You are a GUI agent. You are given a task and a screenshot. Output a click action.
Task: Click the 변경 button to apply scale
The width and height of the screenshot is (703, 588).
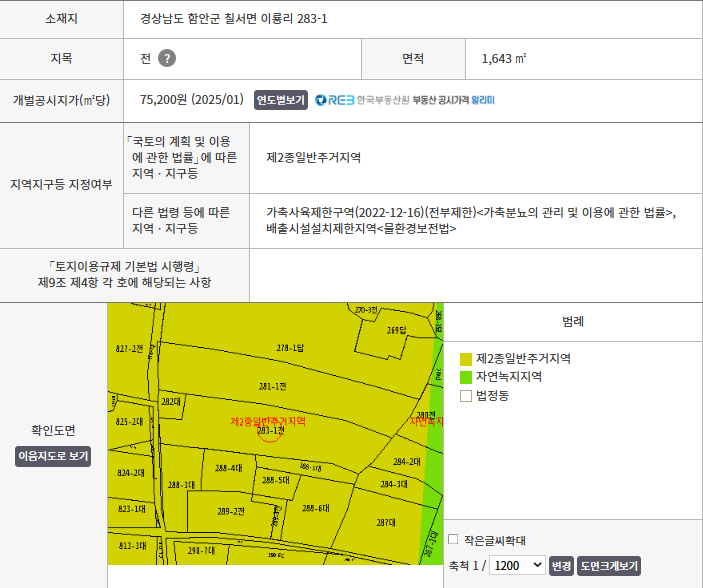coord(561,566)
